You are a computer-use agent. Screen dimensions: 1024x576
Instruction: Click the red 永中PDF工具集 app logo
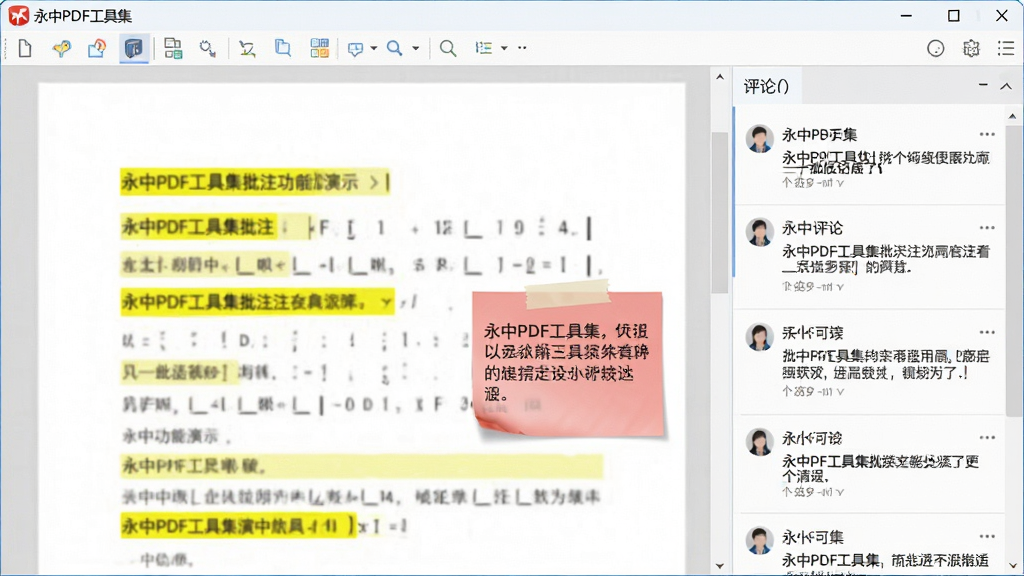point(18,16)
